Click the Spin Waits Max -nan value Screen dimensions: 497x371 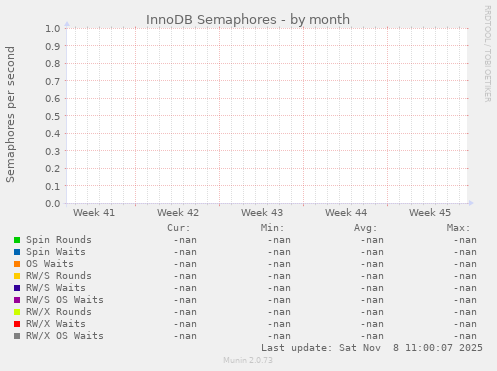coord(465,252)
